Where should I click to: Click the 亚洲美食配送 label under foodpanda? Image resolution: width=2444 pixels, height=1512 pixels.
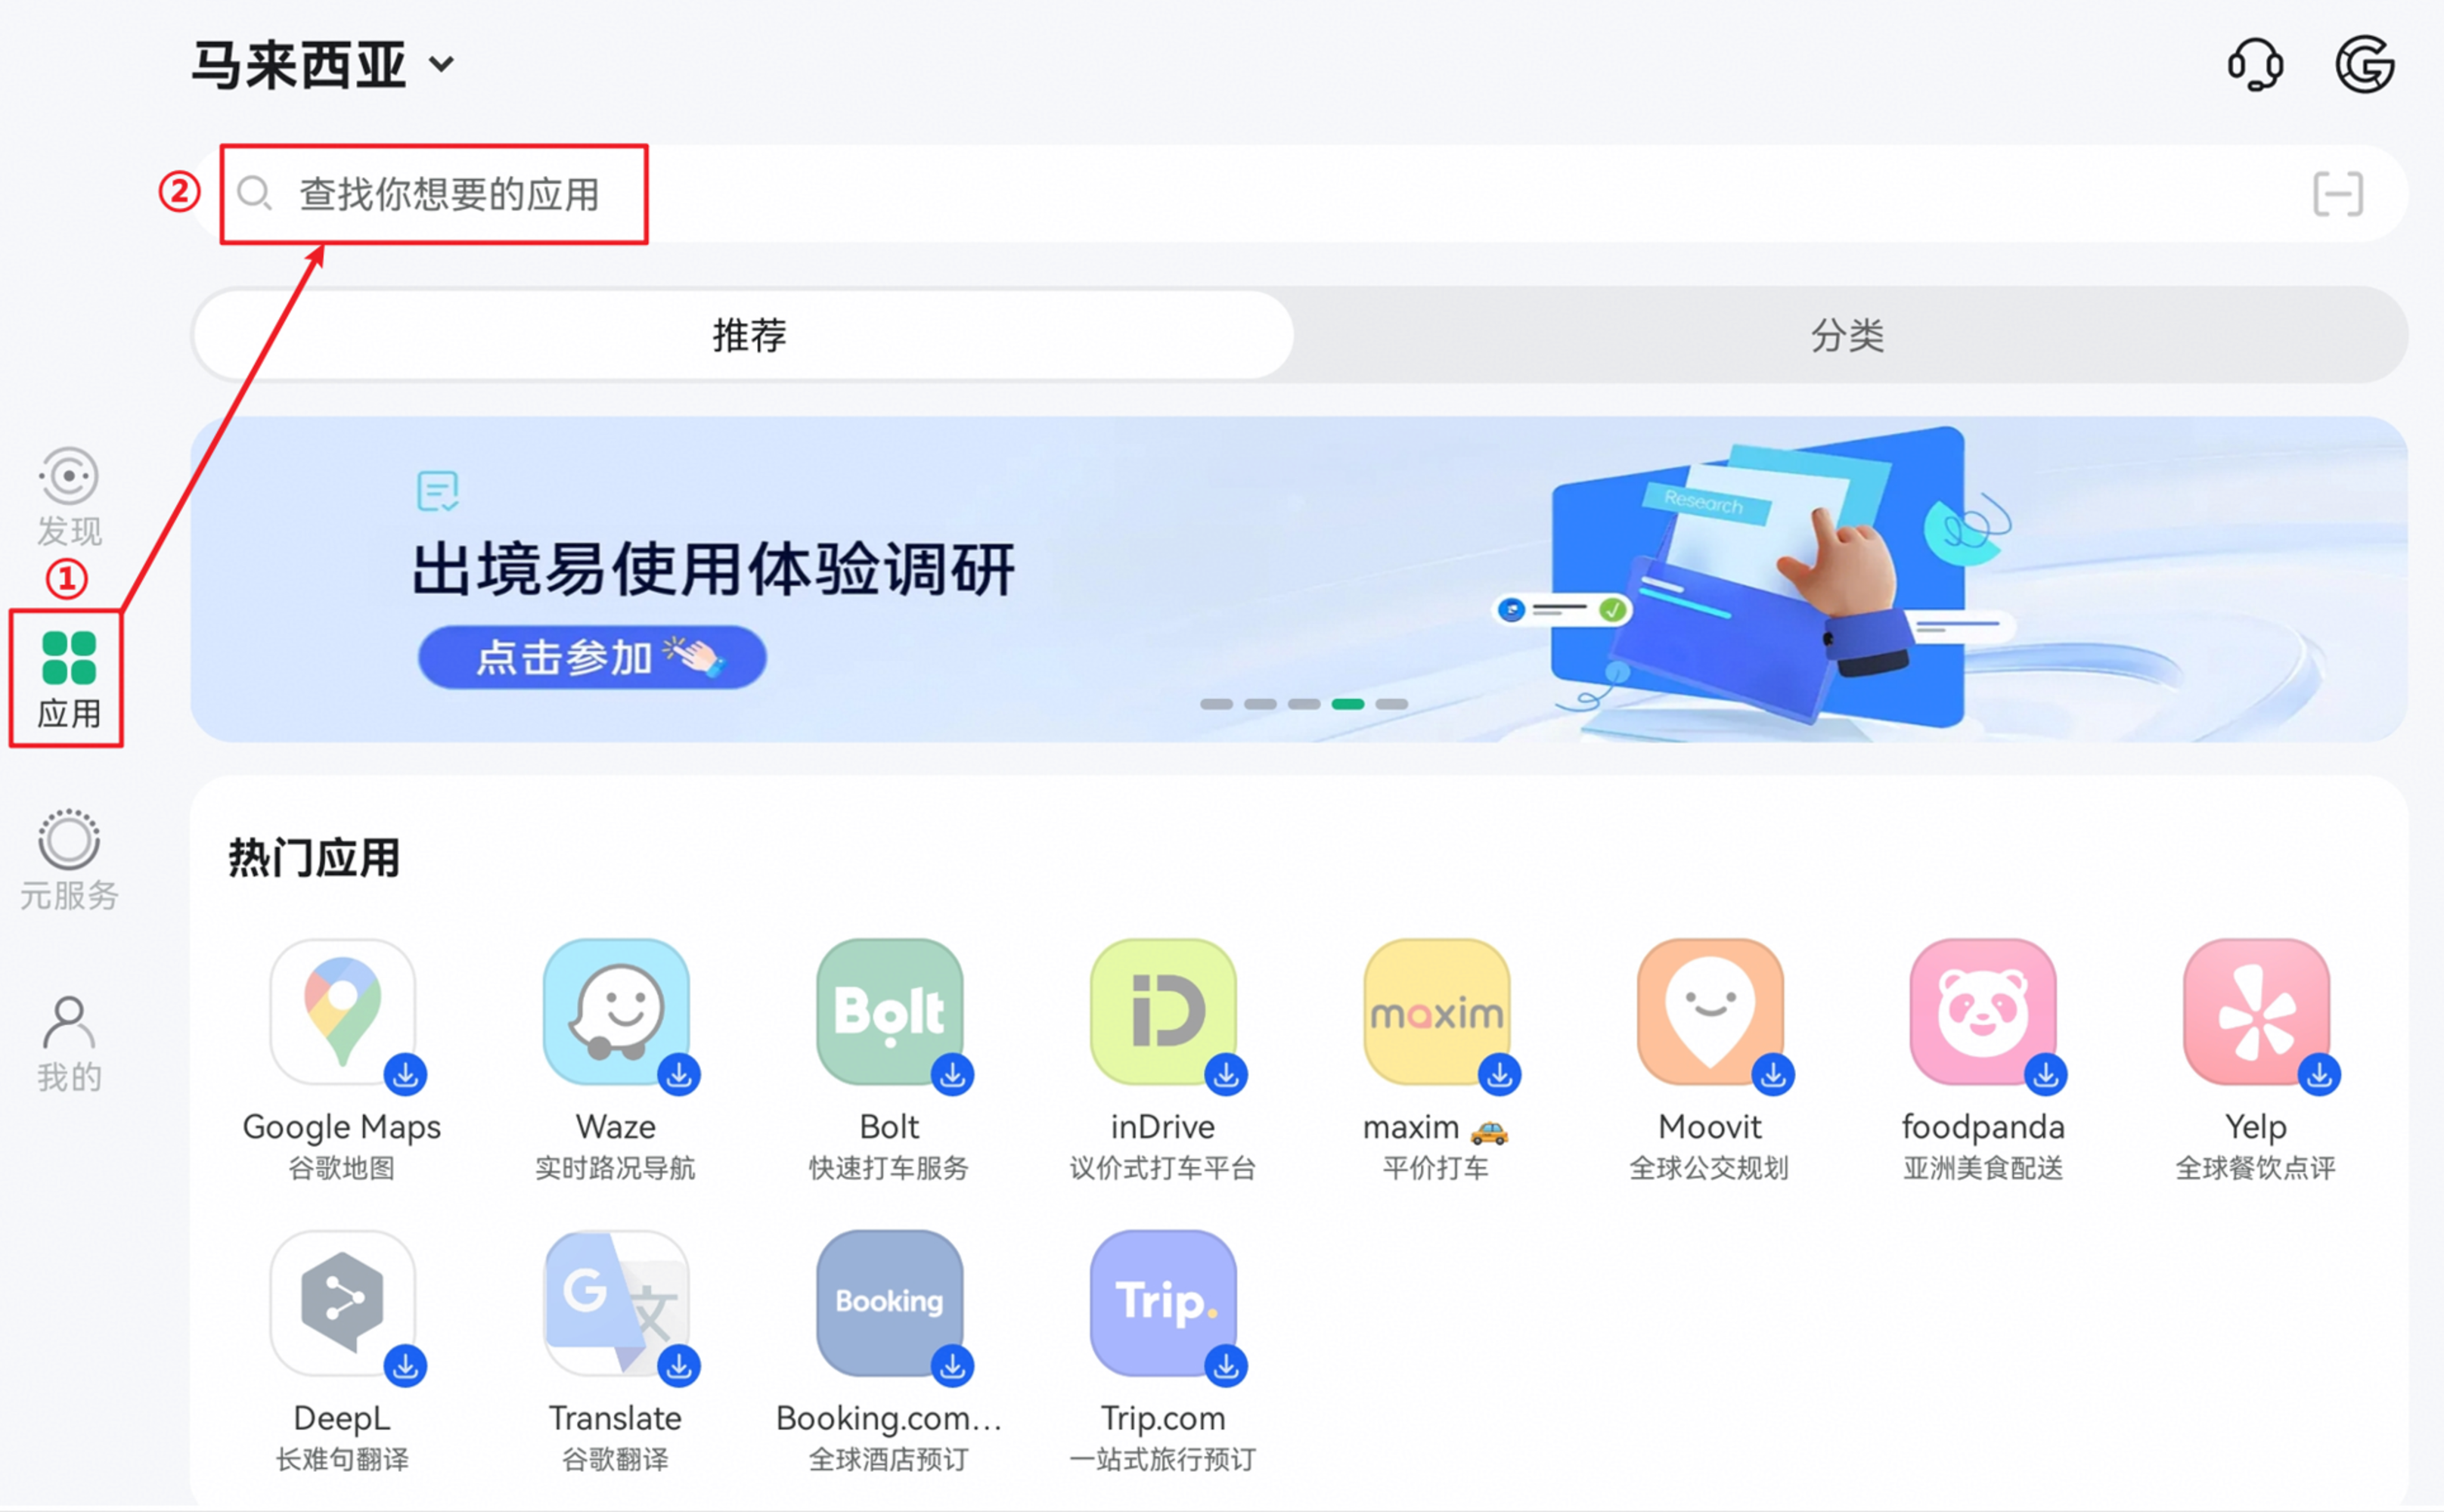point(1983,1168)
